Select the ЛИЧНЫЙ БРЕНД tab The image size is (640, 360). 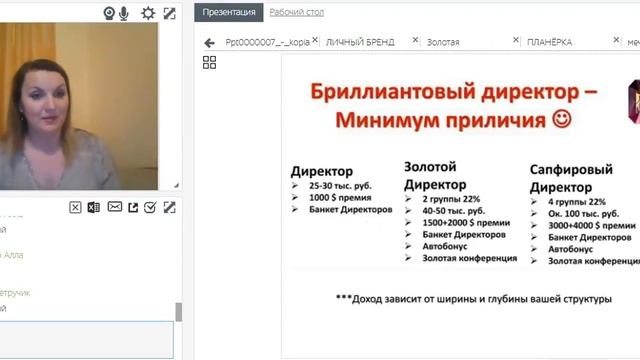pyautogui.click(x=360, y=42)
